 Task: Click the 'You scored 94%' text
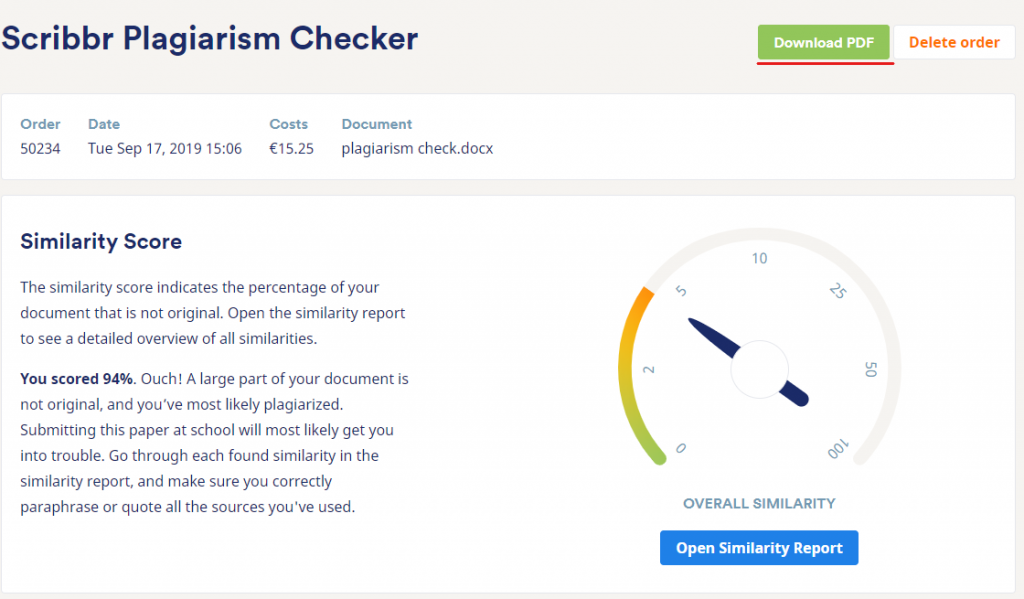coord(76,379)
